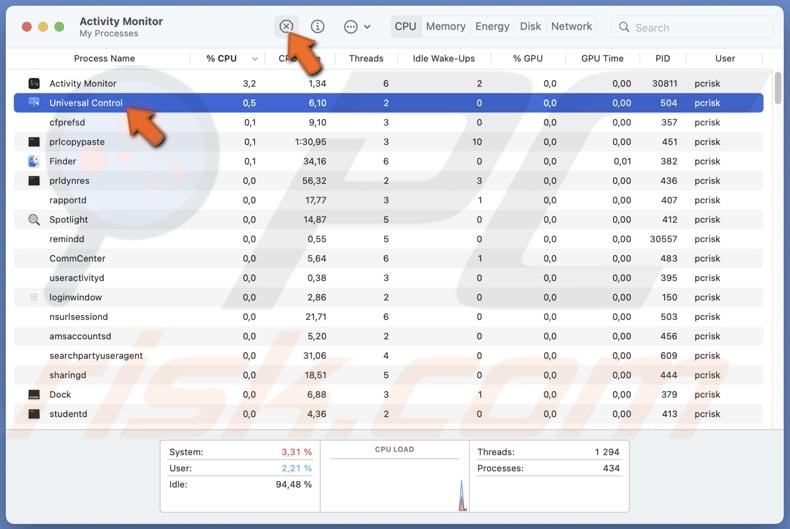The width and height of the screenshot is (790, 529).
Task: Click the Dock process icon
Action: 34,394
